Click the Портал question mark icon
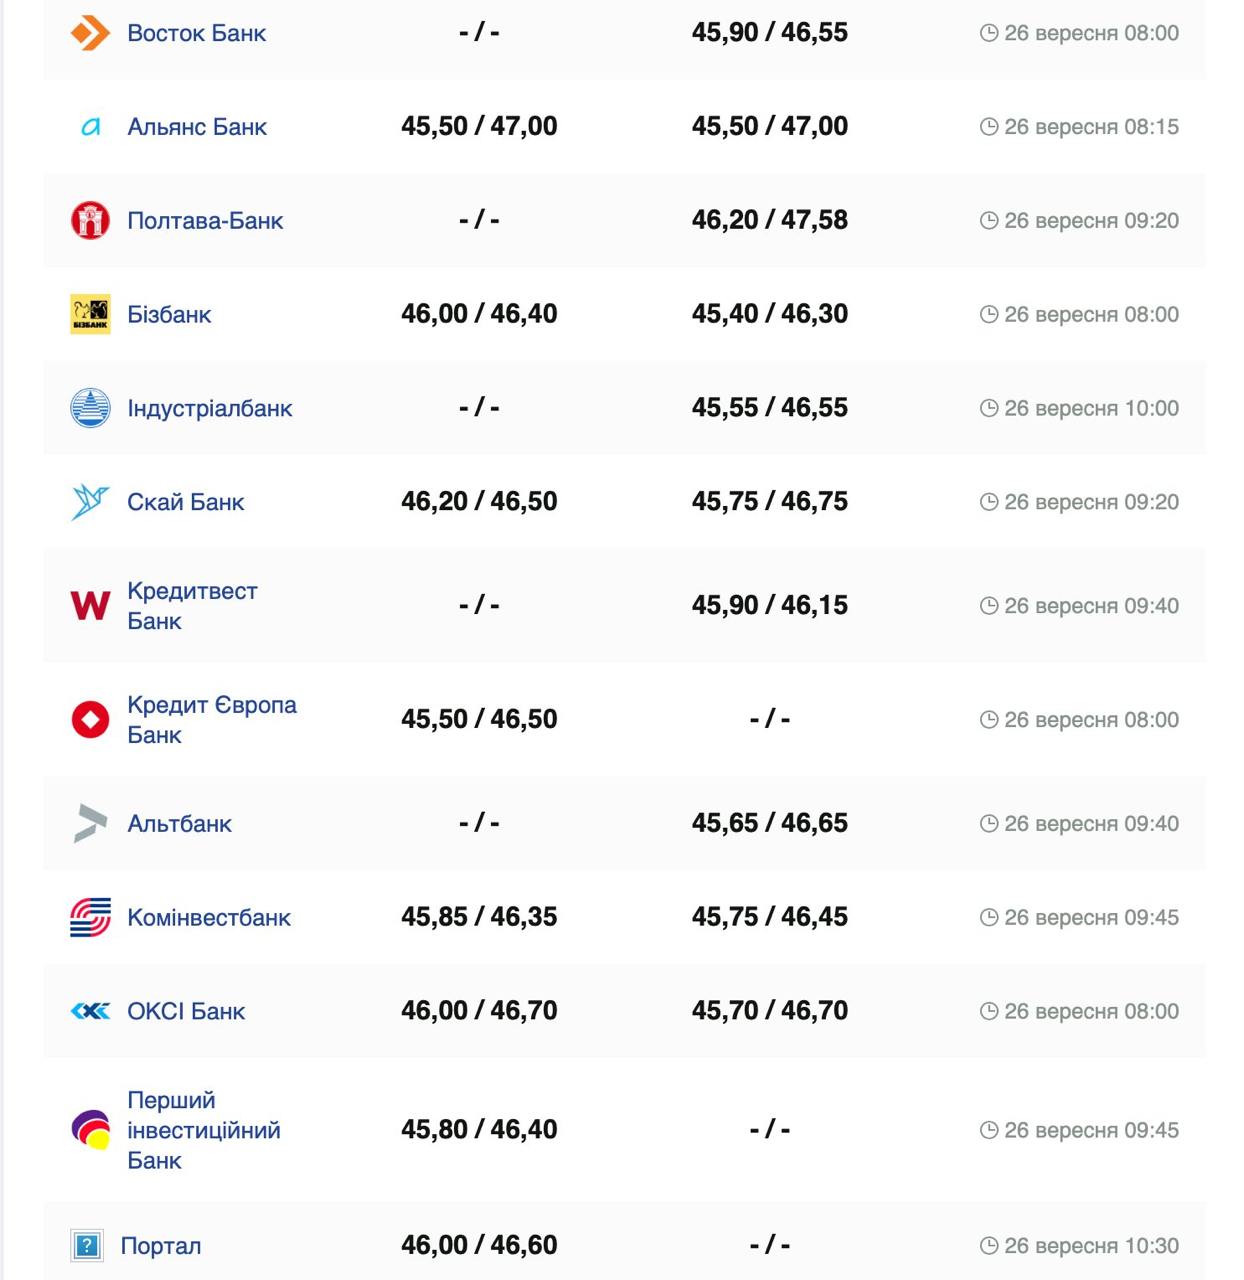This screenshot has height=1280, width=1244. click(x=87, y=1246)
